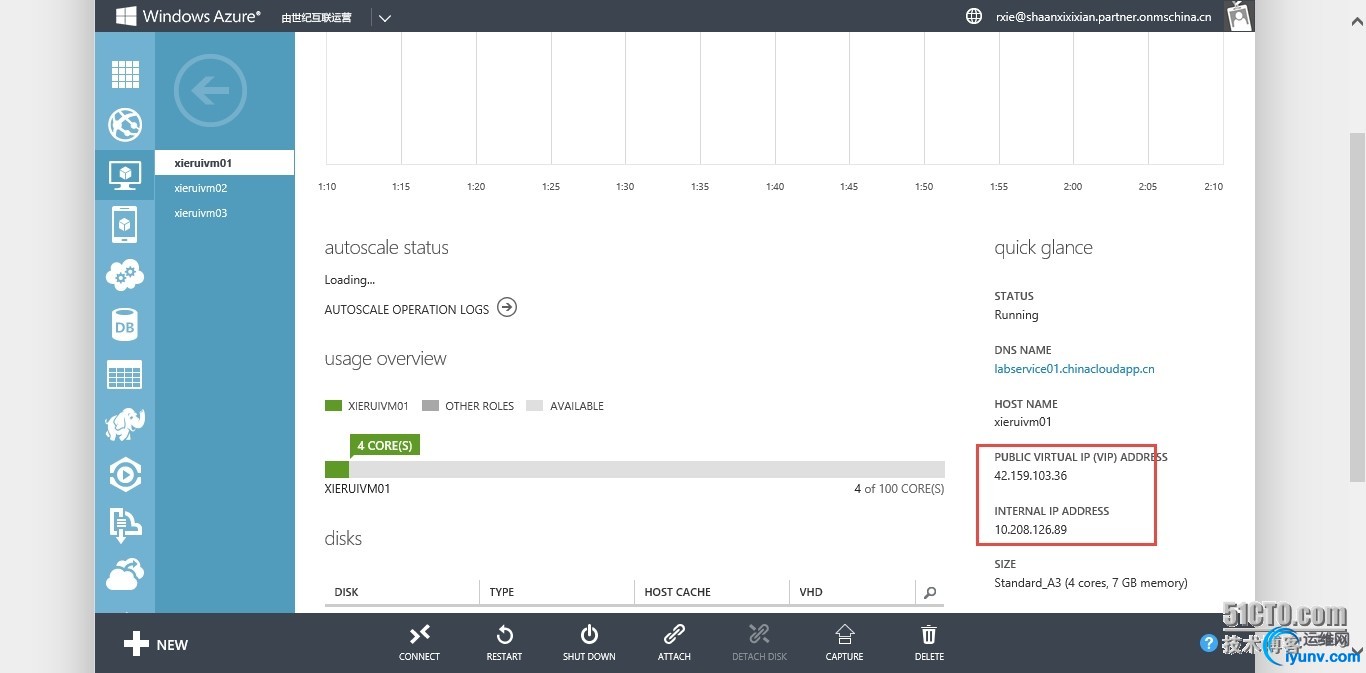1366x673 pixels.
Task: Restart the virtual machine
Action: pos(504,641)
